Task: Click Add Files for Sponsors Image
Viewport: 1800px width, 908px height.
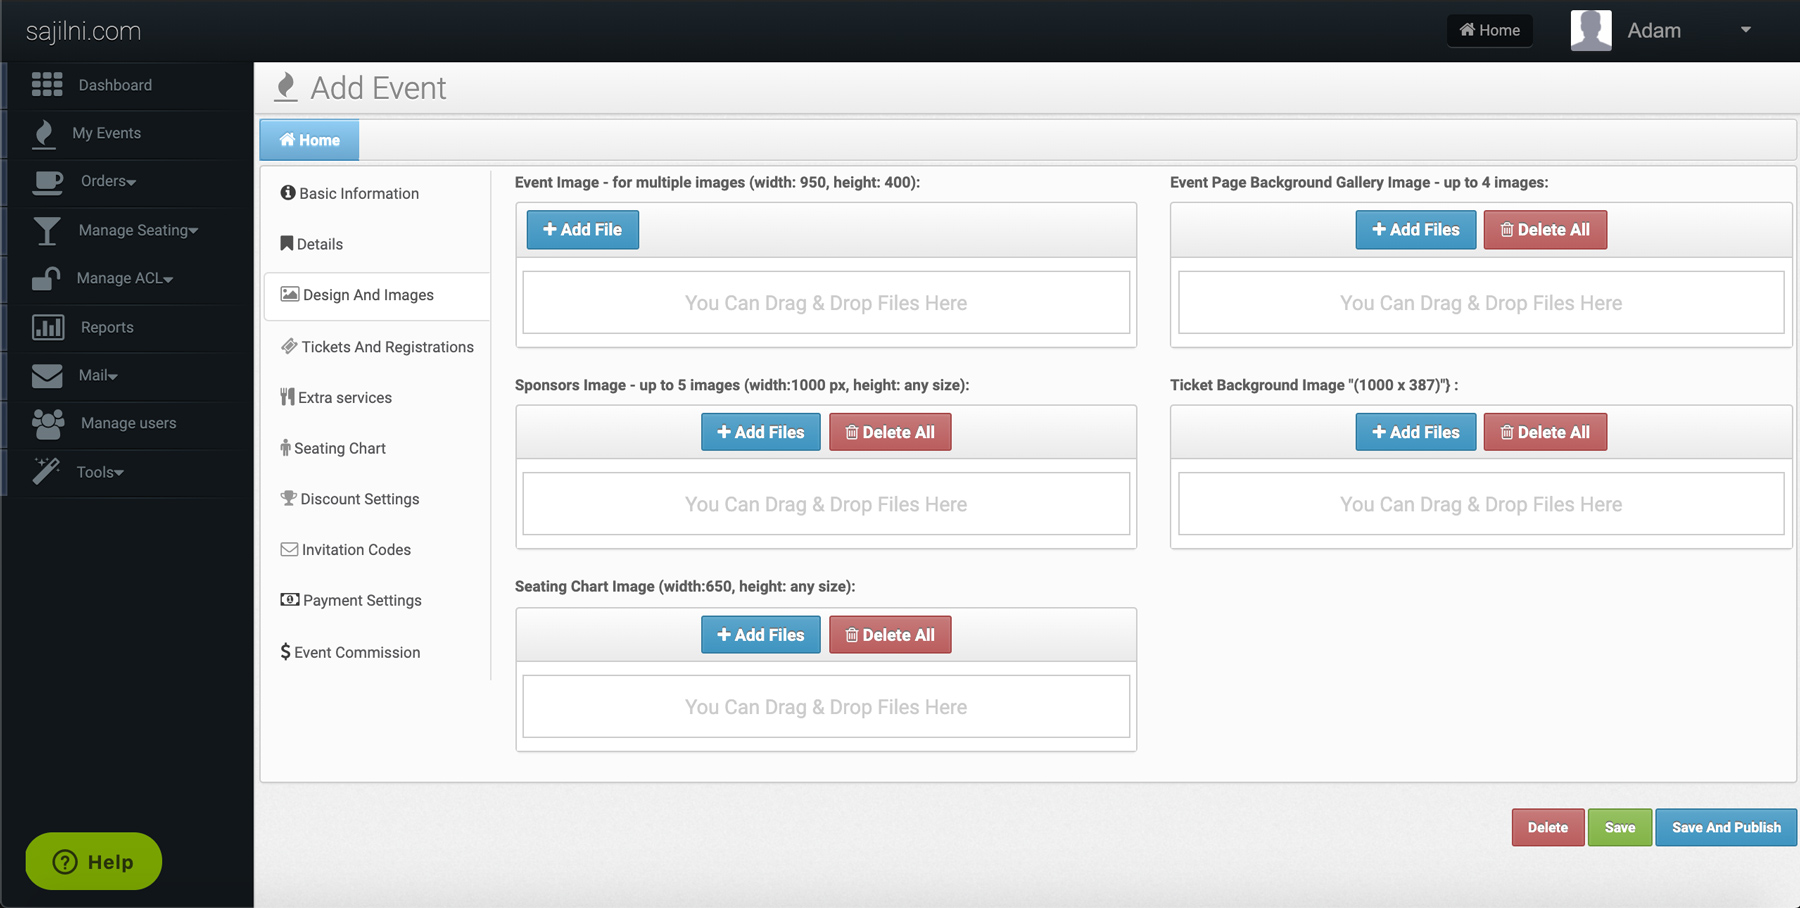Action: click(760, 432)
